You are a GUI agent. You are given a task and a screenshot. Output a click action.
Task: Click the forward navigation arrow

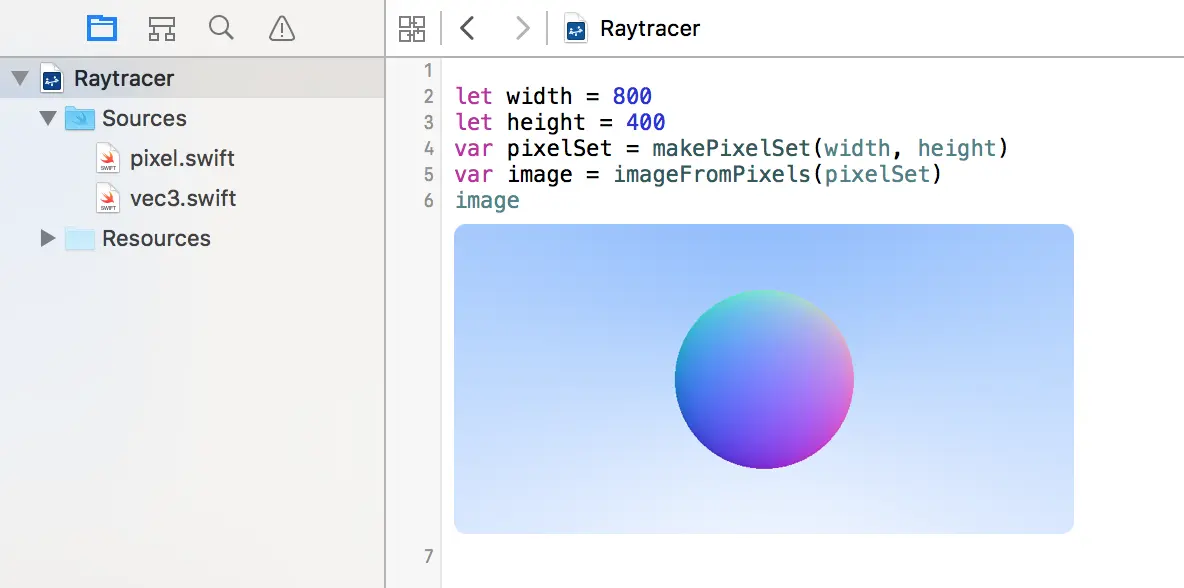[x=521, y=28]
